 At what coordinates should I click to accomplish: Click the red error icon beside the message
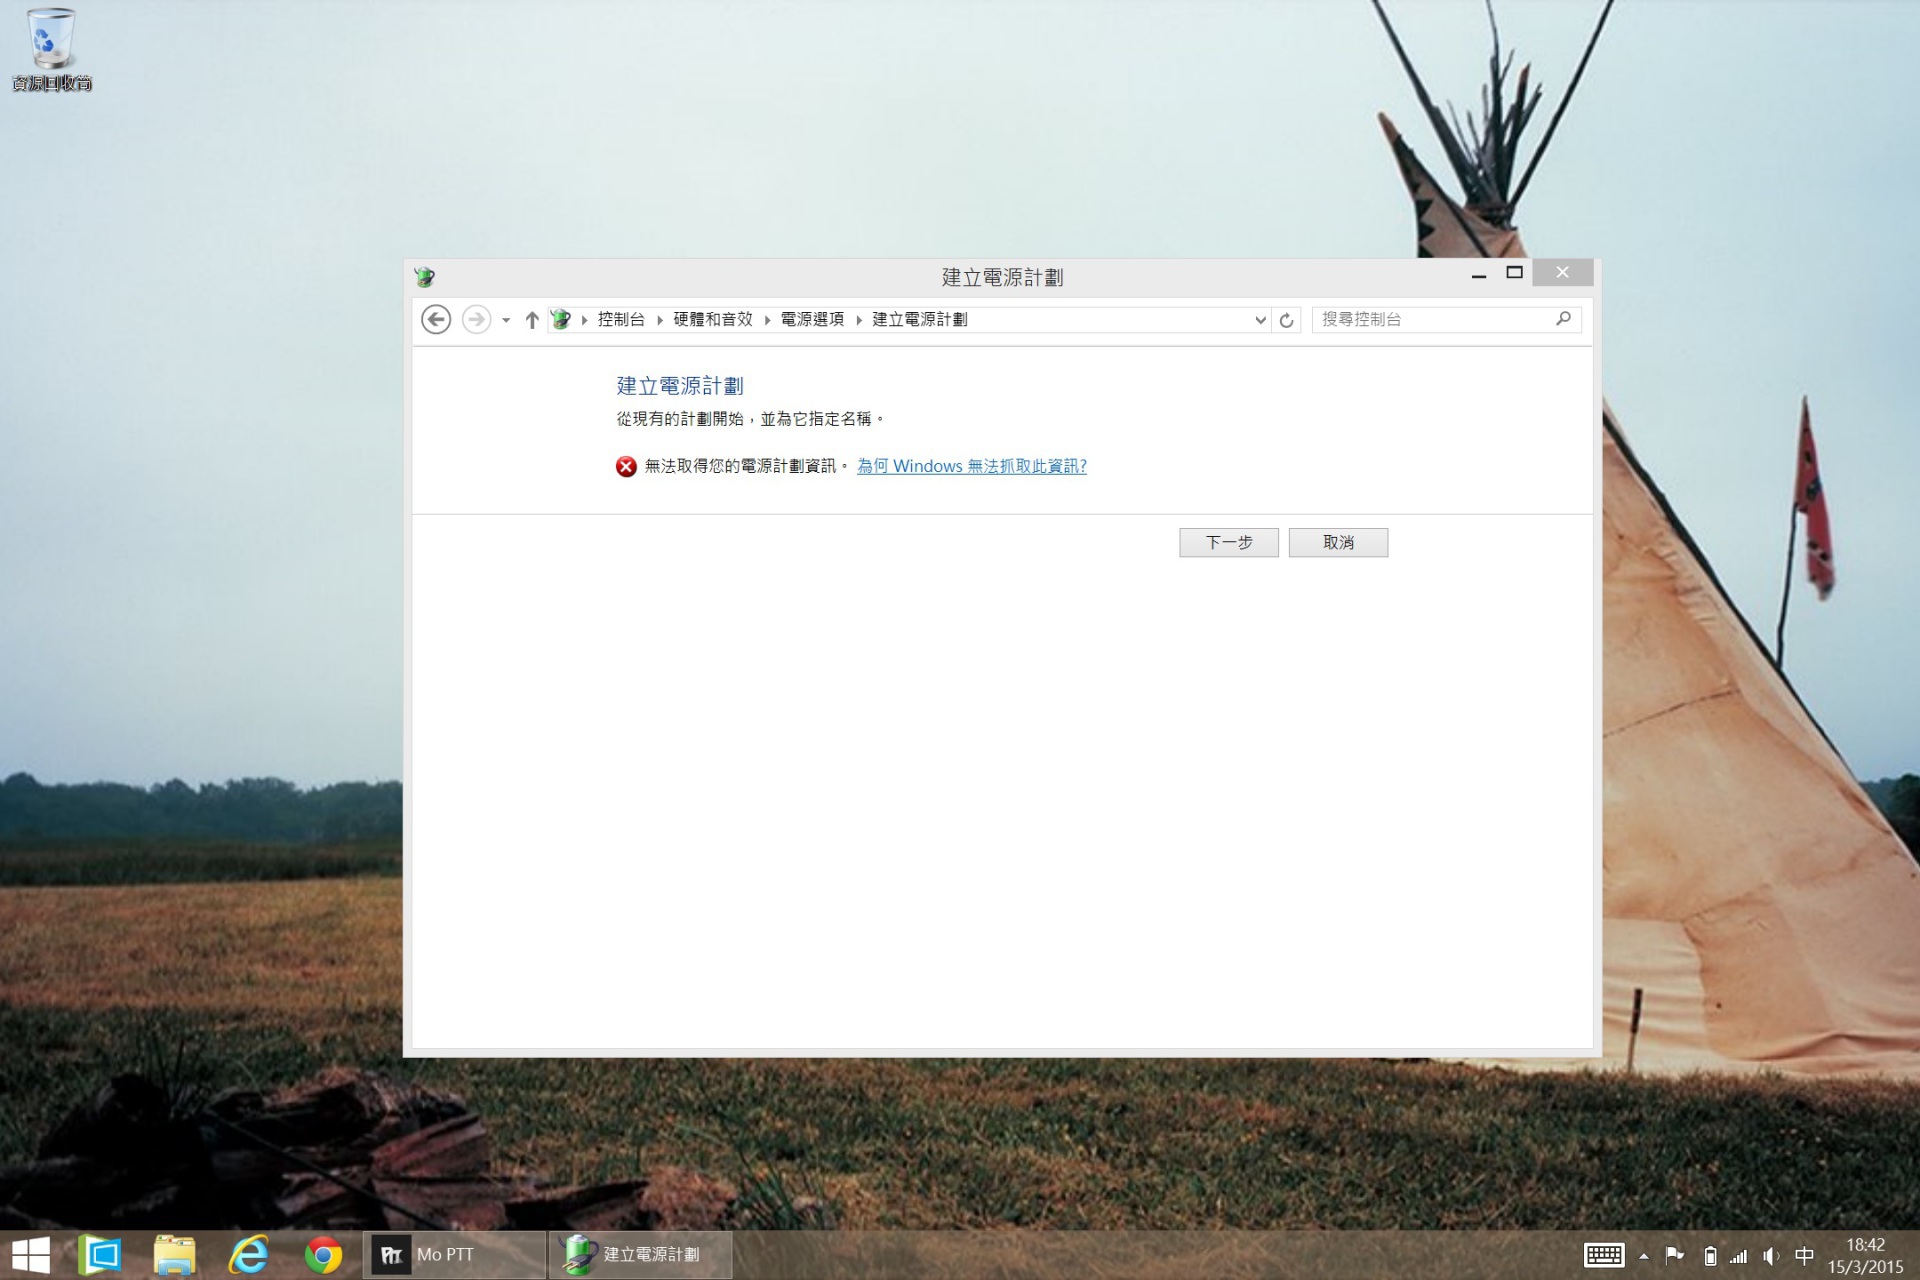[x=626, y=466]
